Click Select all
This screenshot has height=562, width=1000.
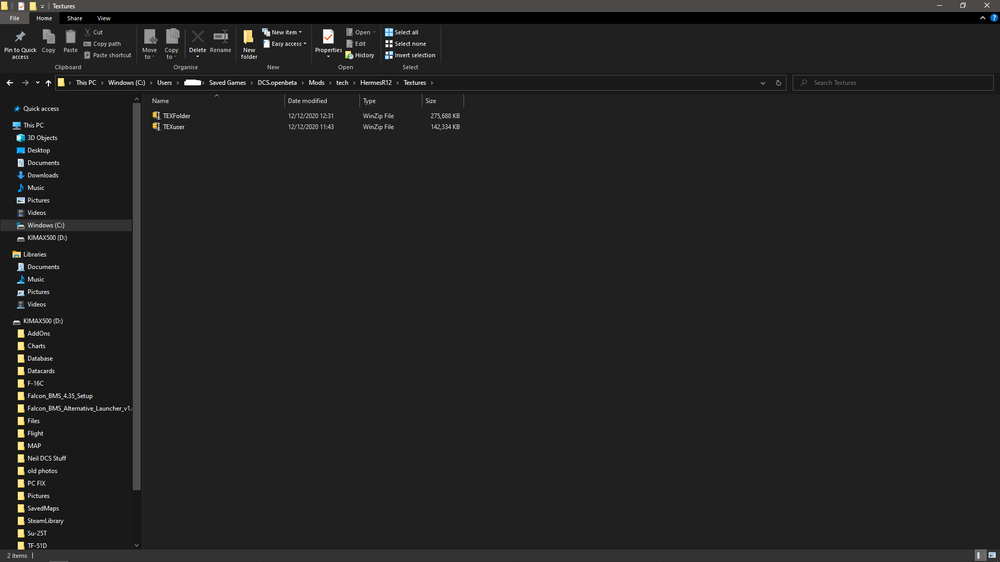pyautogui.click(x=402, y=32)
